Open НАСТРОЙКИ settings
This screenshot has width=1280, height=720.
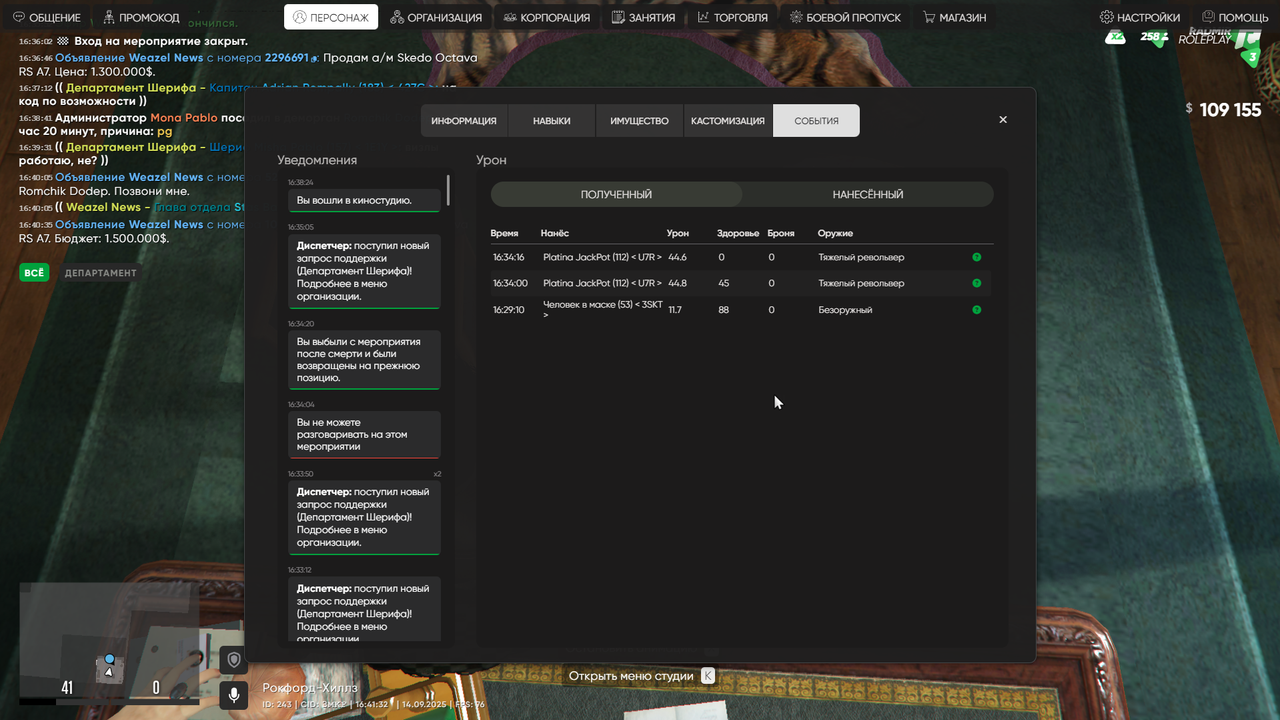point(1139,17)
